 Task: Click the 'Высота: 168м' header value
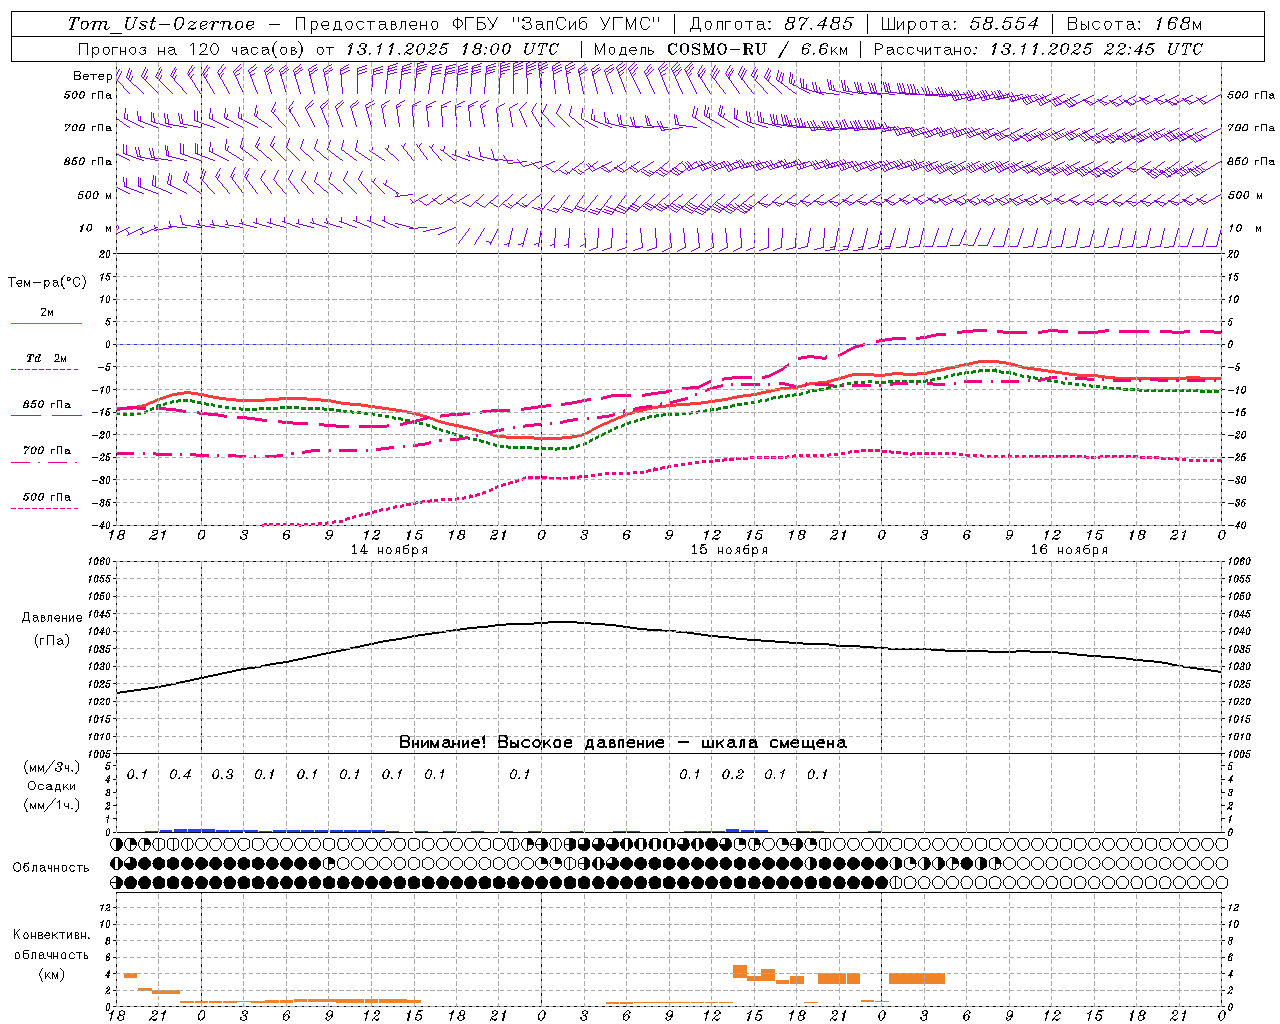pyautogui.click(x=1134, y=24)
